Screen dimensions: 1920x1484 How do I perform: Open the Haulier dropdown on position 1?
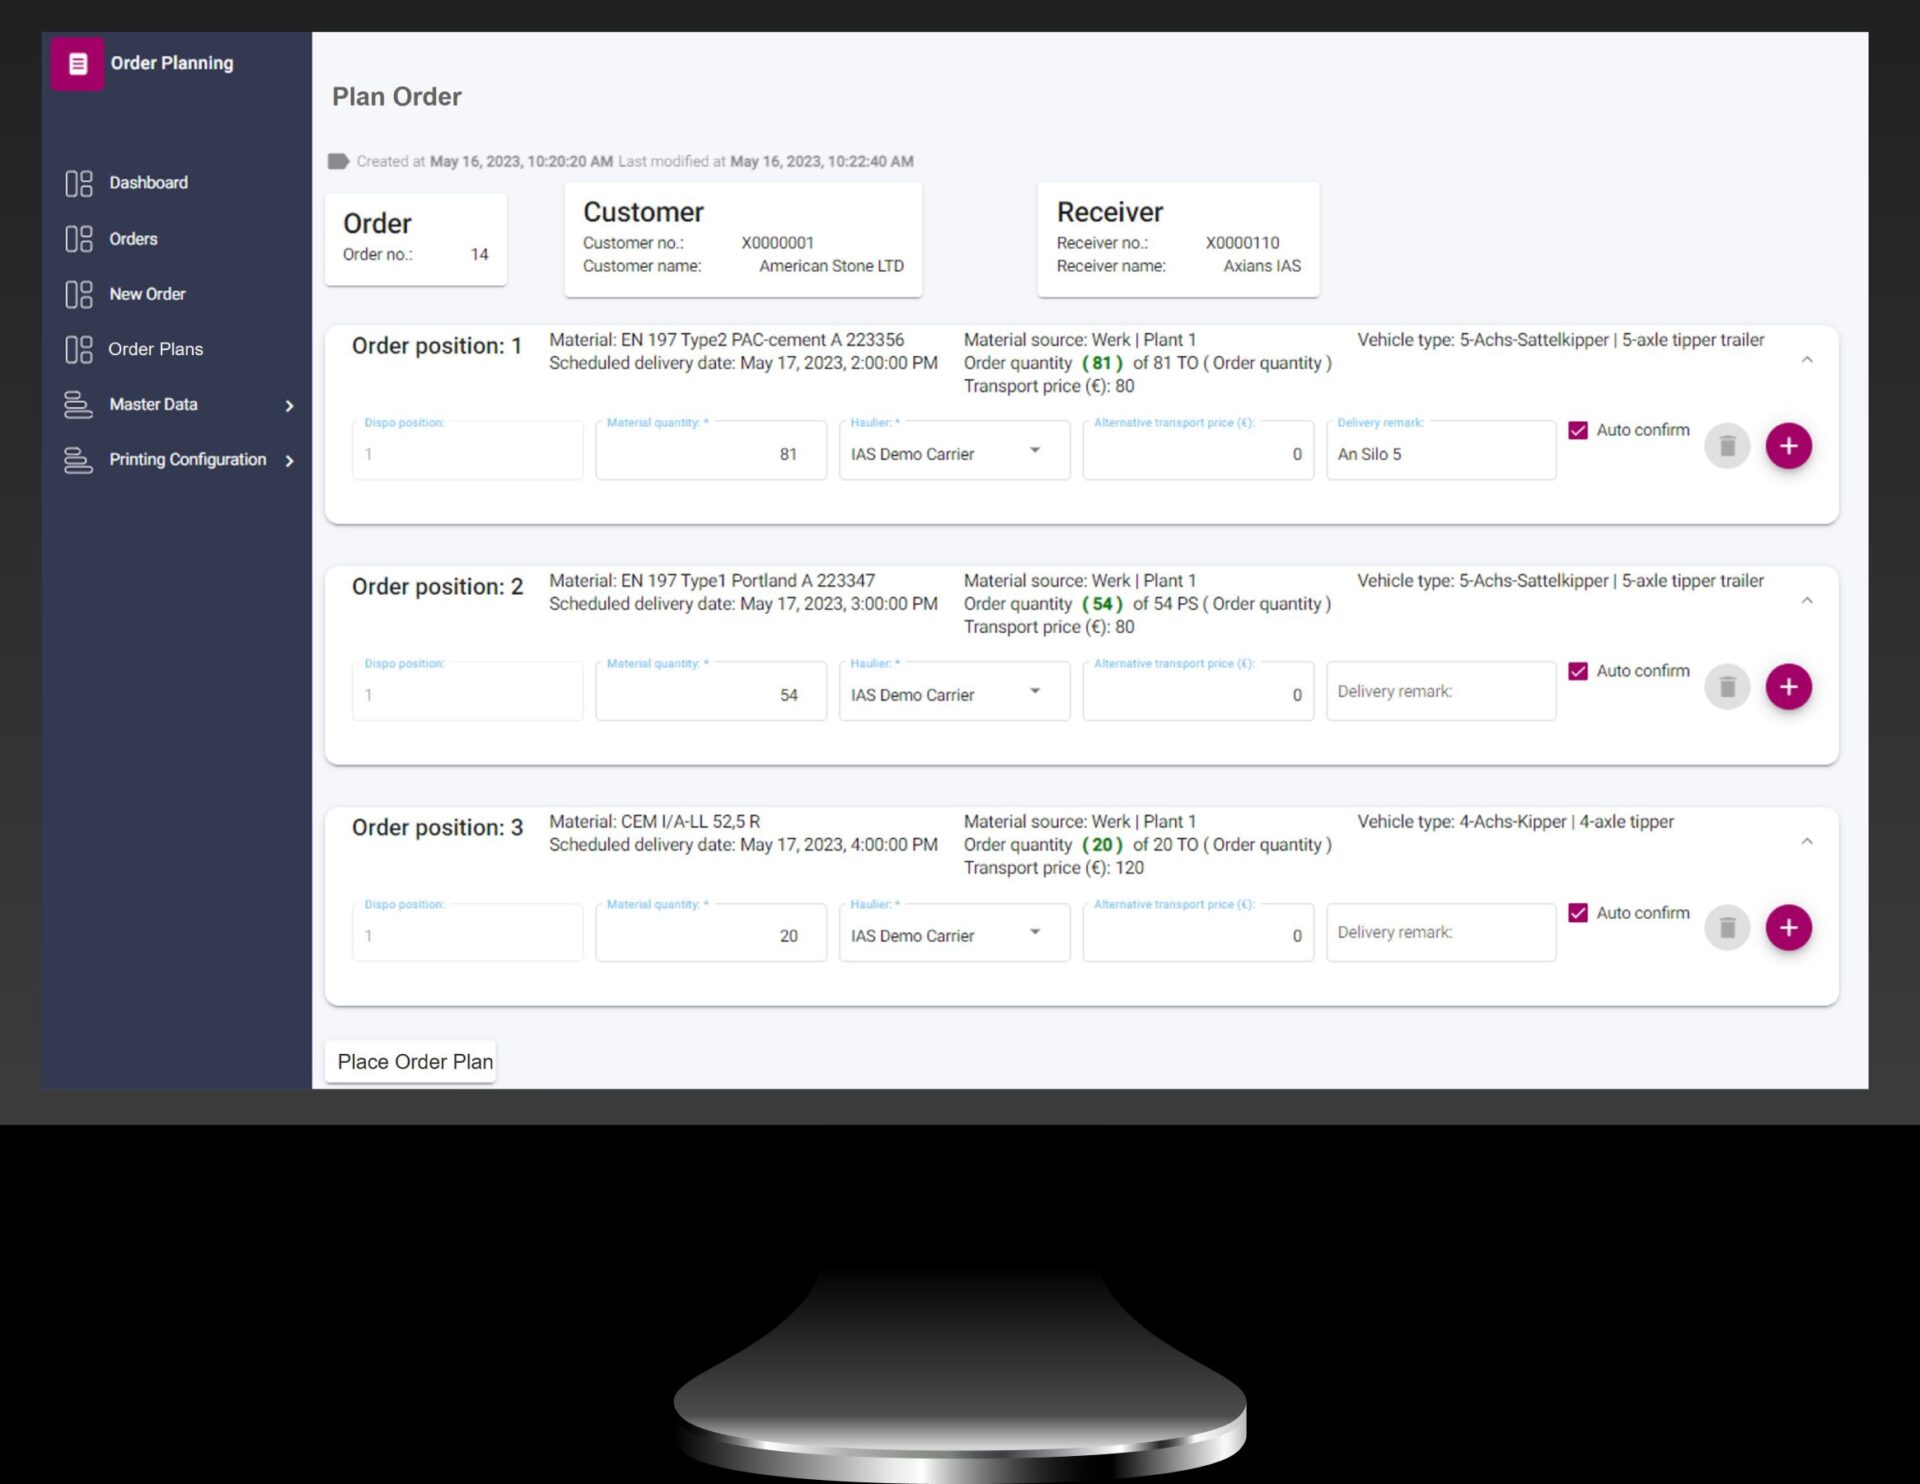(x=1037, y=451)
